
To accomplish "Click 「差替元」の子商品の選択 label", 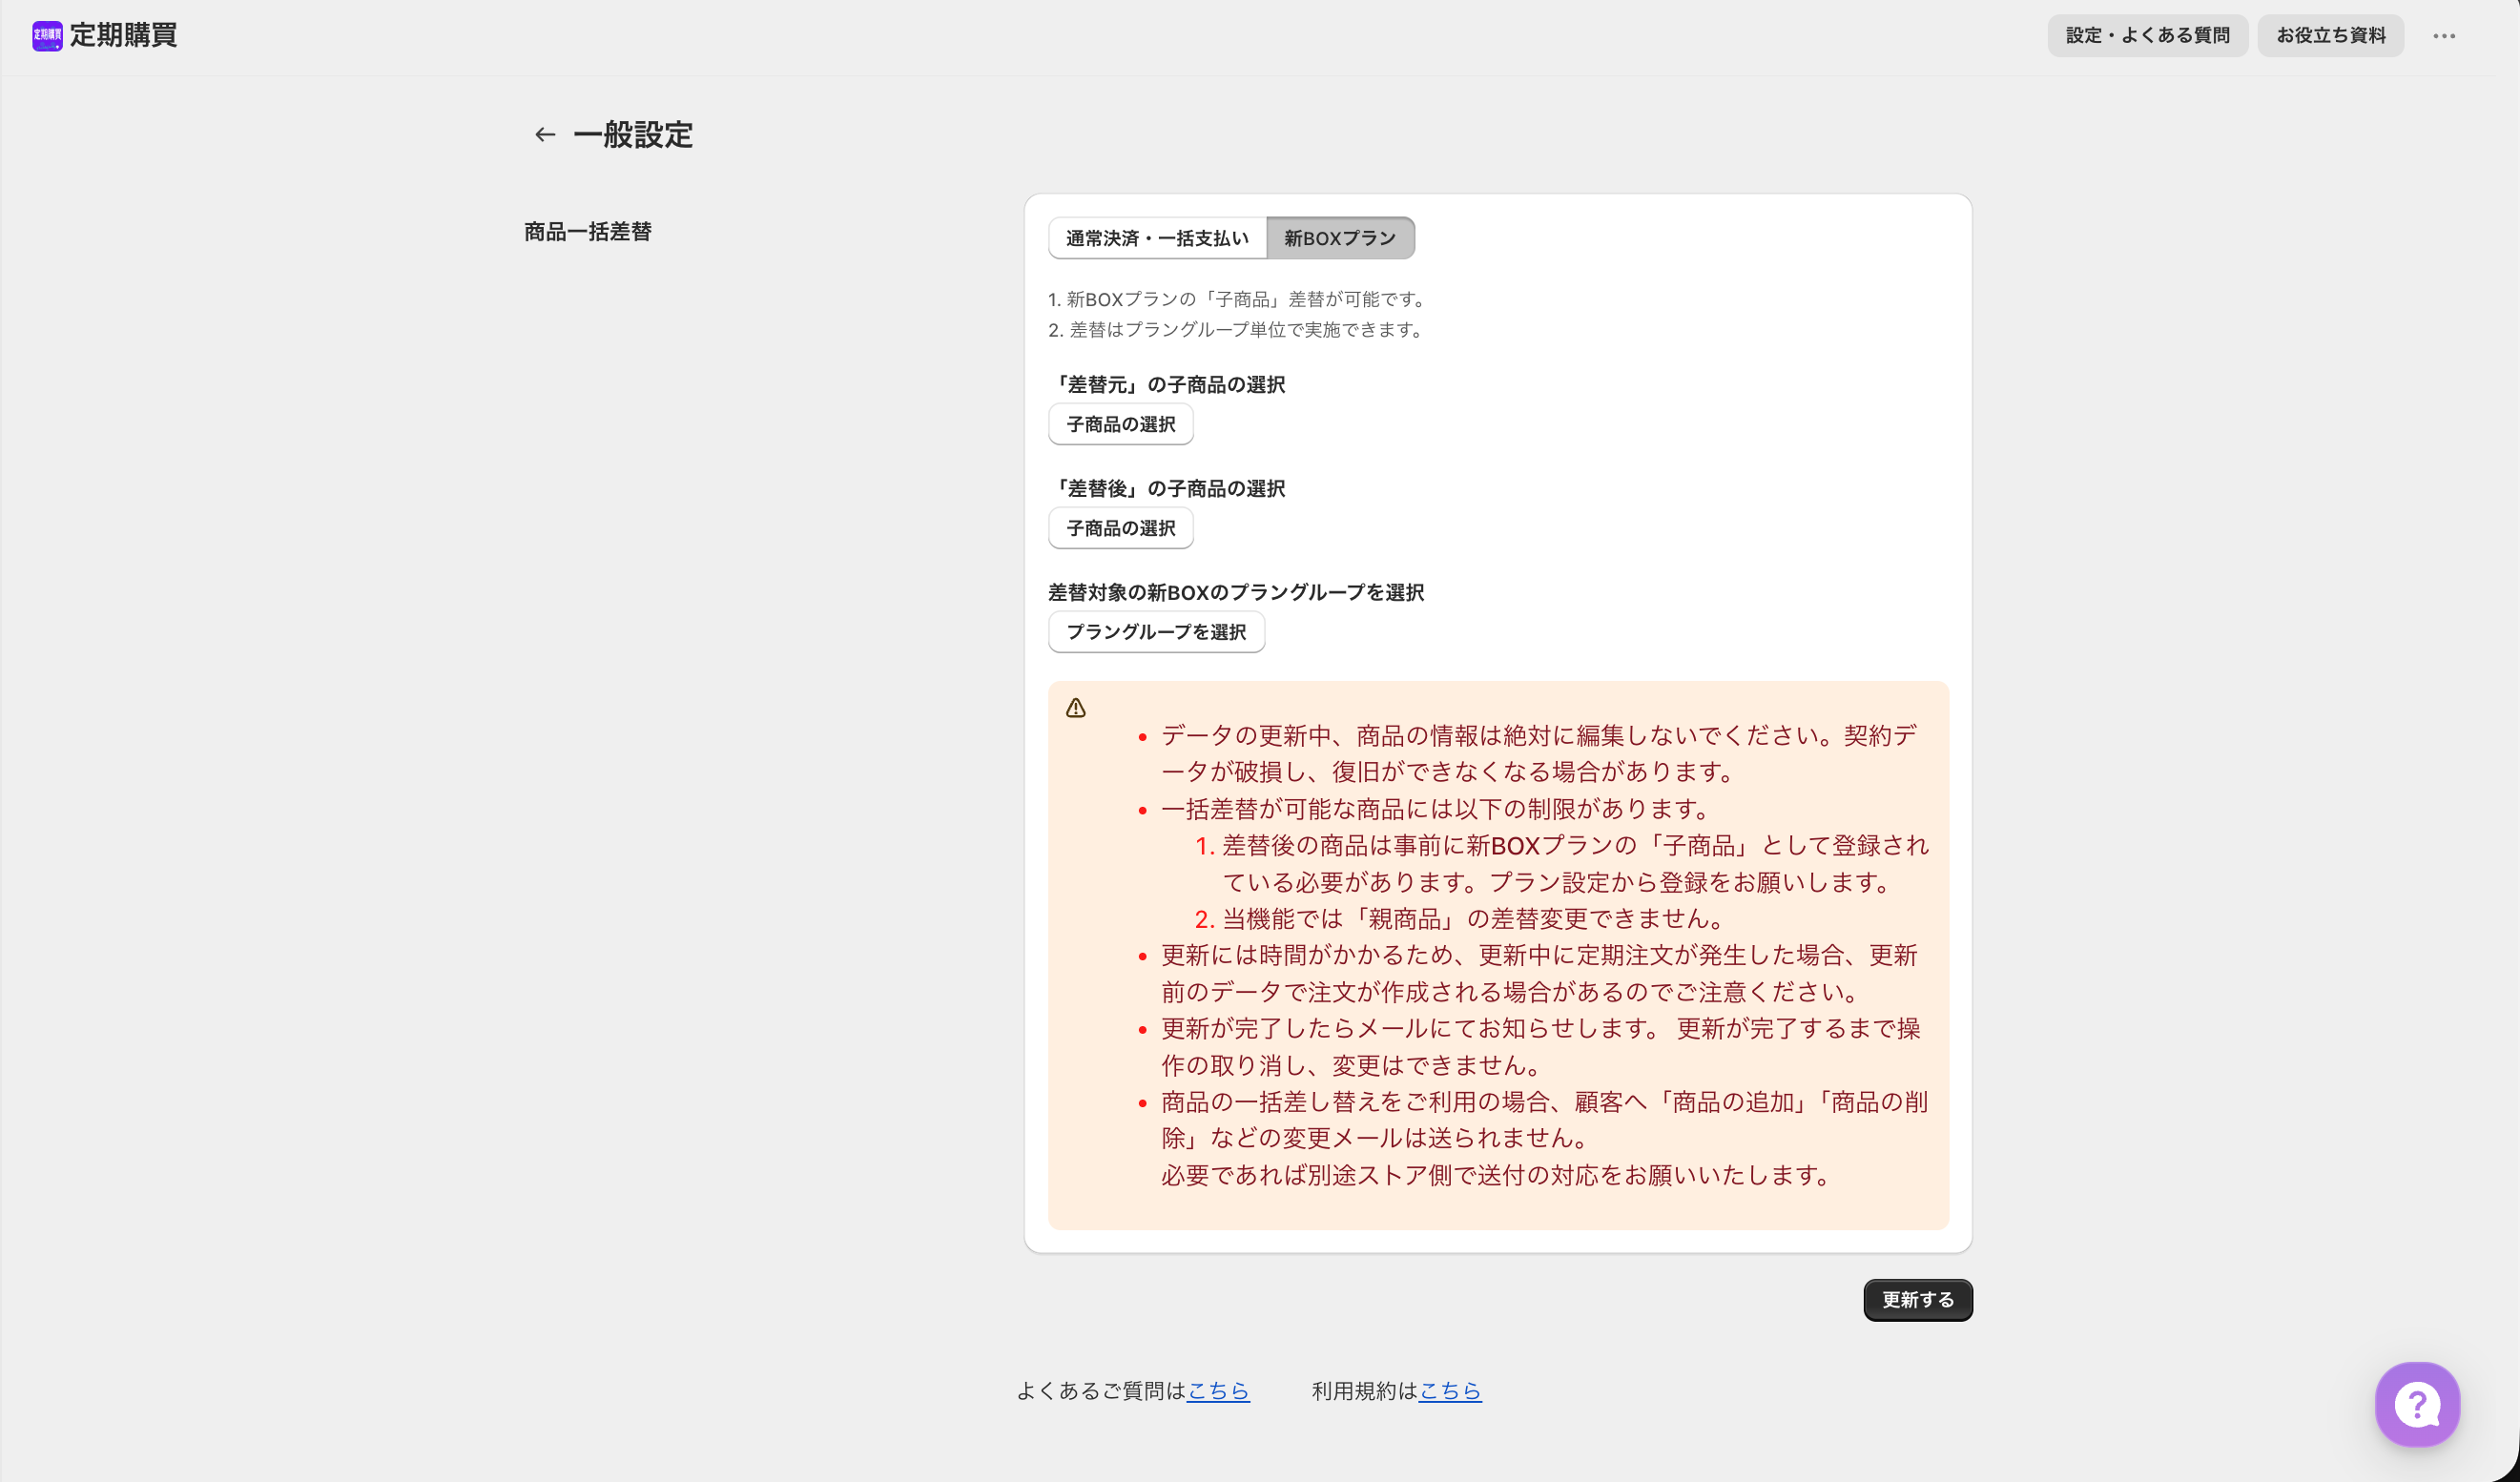I will click(x=1167, y=385).
